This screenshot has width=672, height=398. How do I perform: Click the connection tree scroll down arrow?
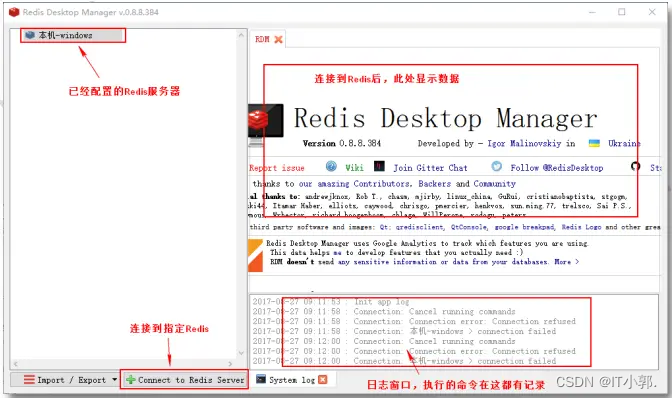point(241,353)
